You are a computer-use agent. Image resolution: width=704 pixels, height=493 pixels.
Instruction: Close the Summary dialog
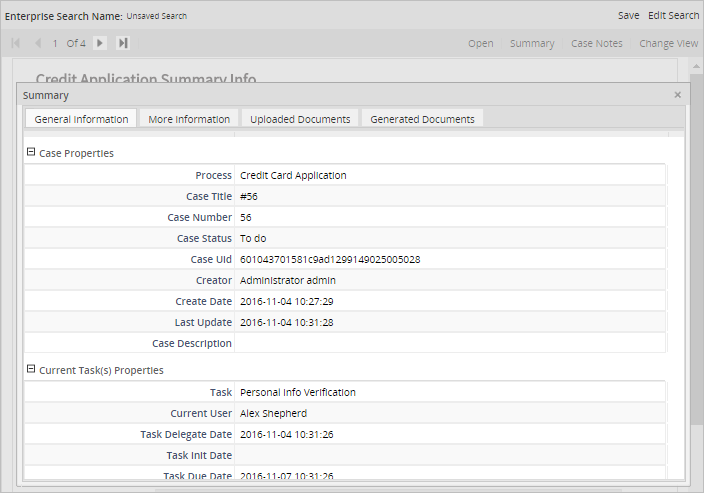677,95
